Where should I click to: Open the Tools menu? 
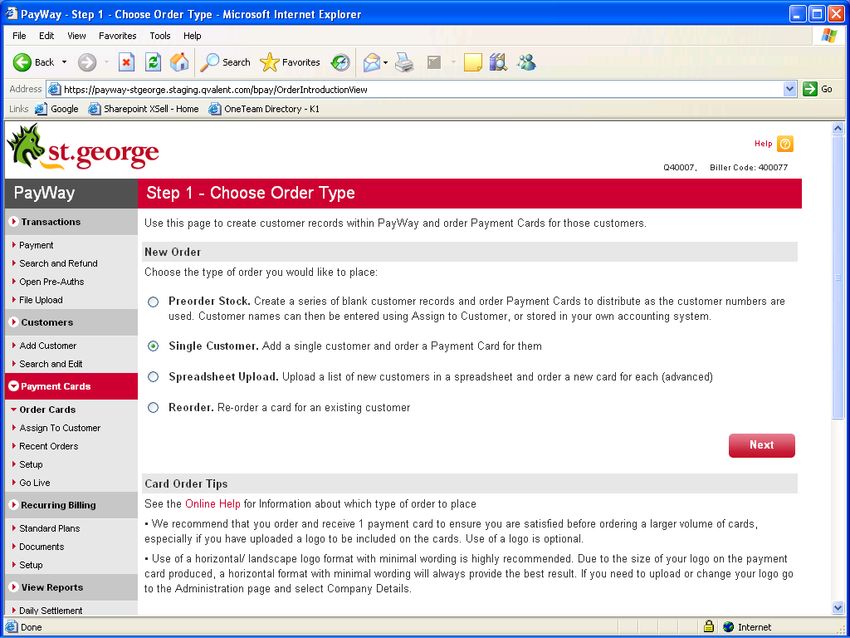[160, 36]
